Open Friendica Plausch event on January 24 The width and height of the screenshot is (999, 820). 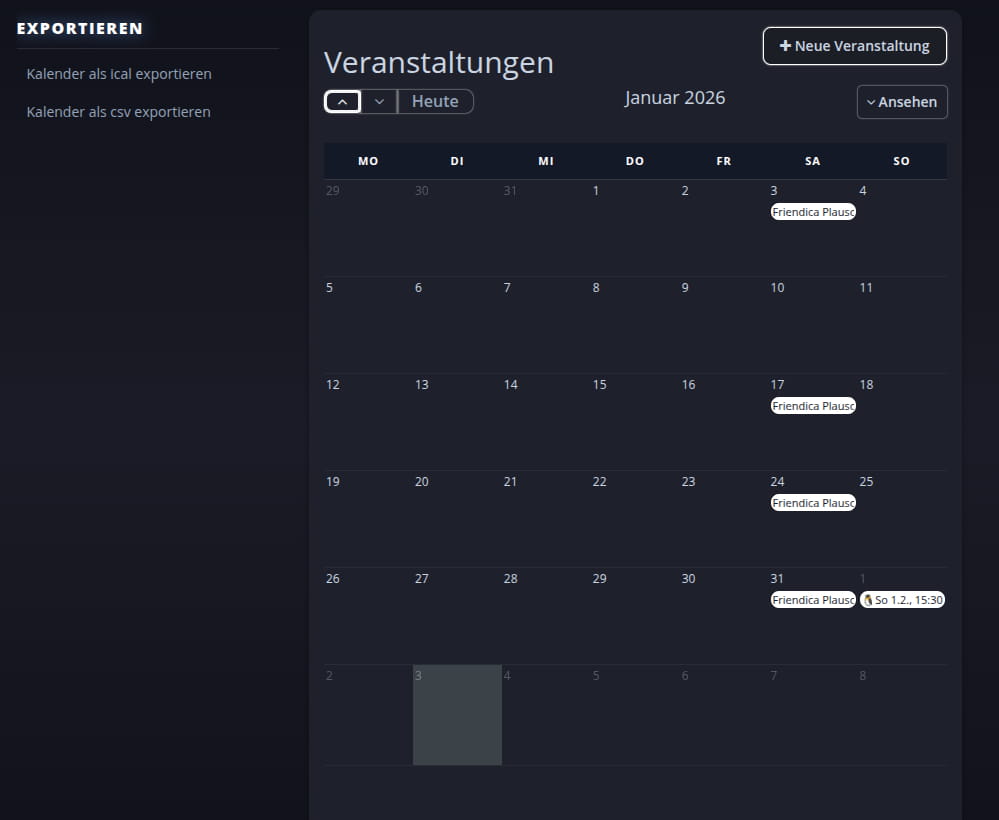point(813,503)
